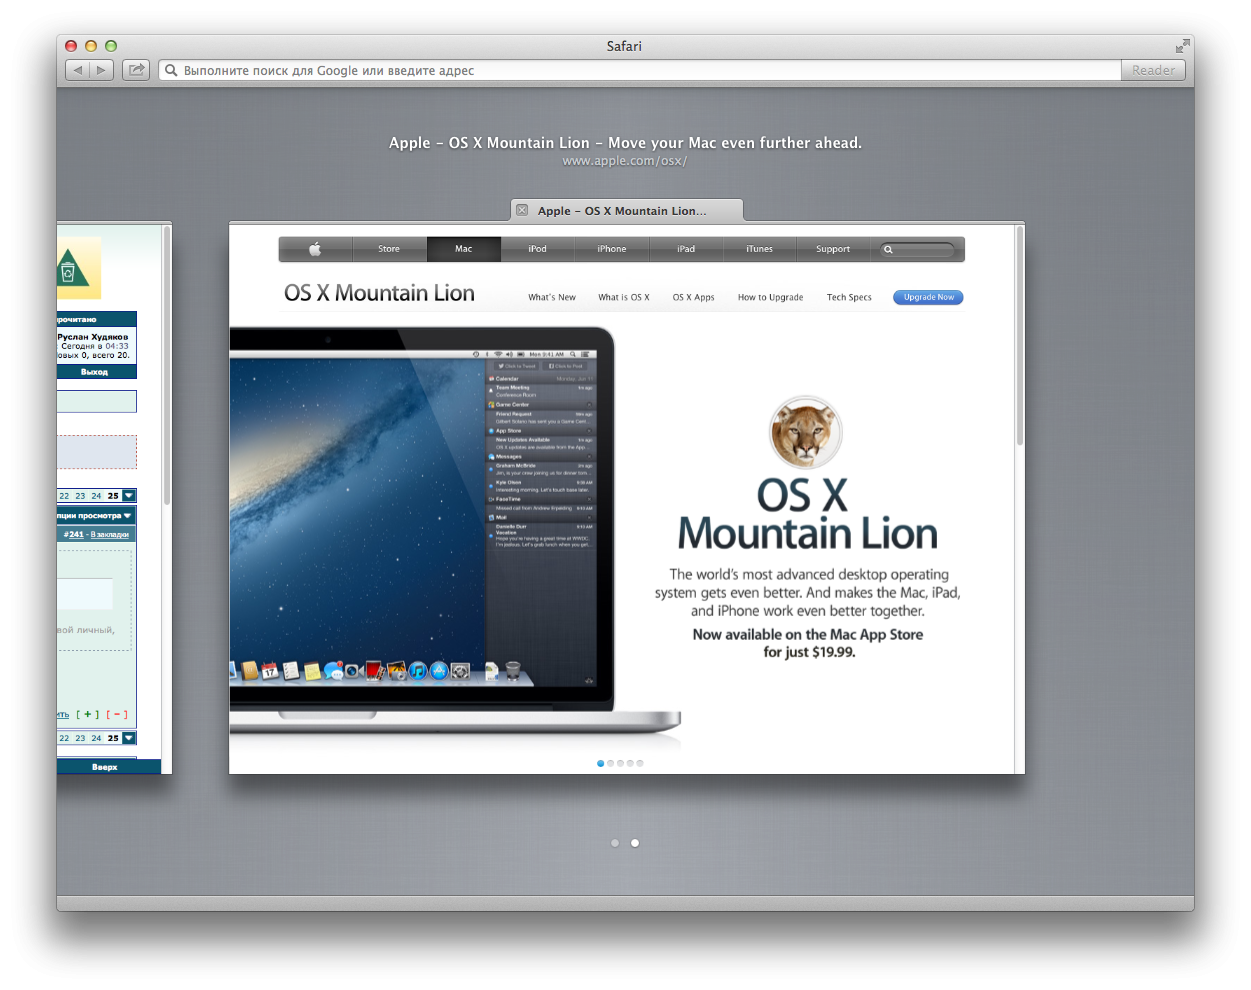
Task: Open iPod in the Apple navigation bar
Action: pos(538,249)
